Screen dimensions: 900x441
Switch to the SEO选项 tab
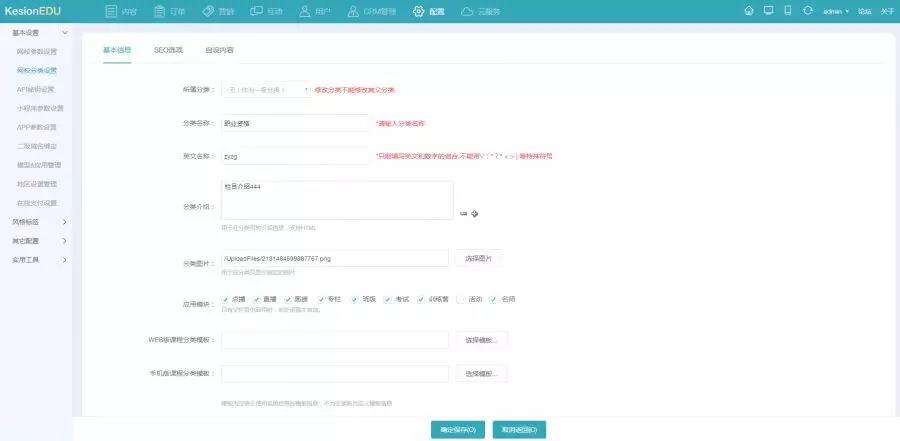click(168, 49)
